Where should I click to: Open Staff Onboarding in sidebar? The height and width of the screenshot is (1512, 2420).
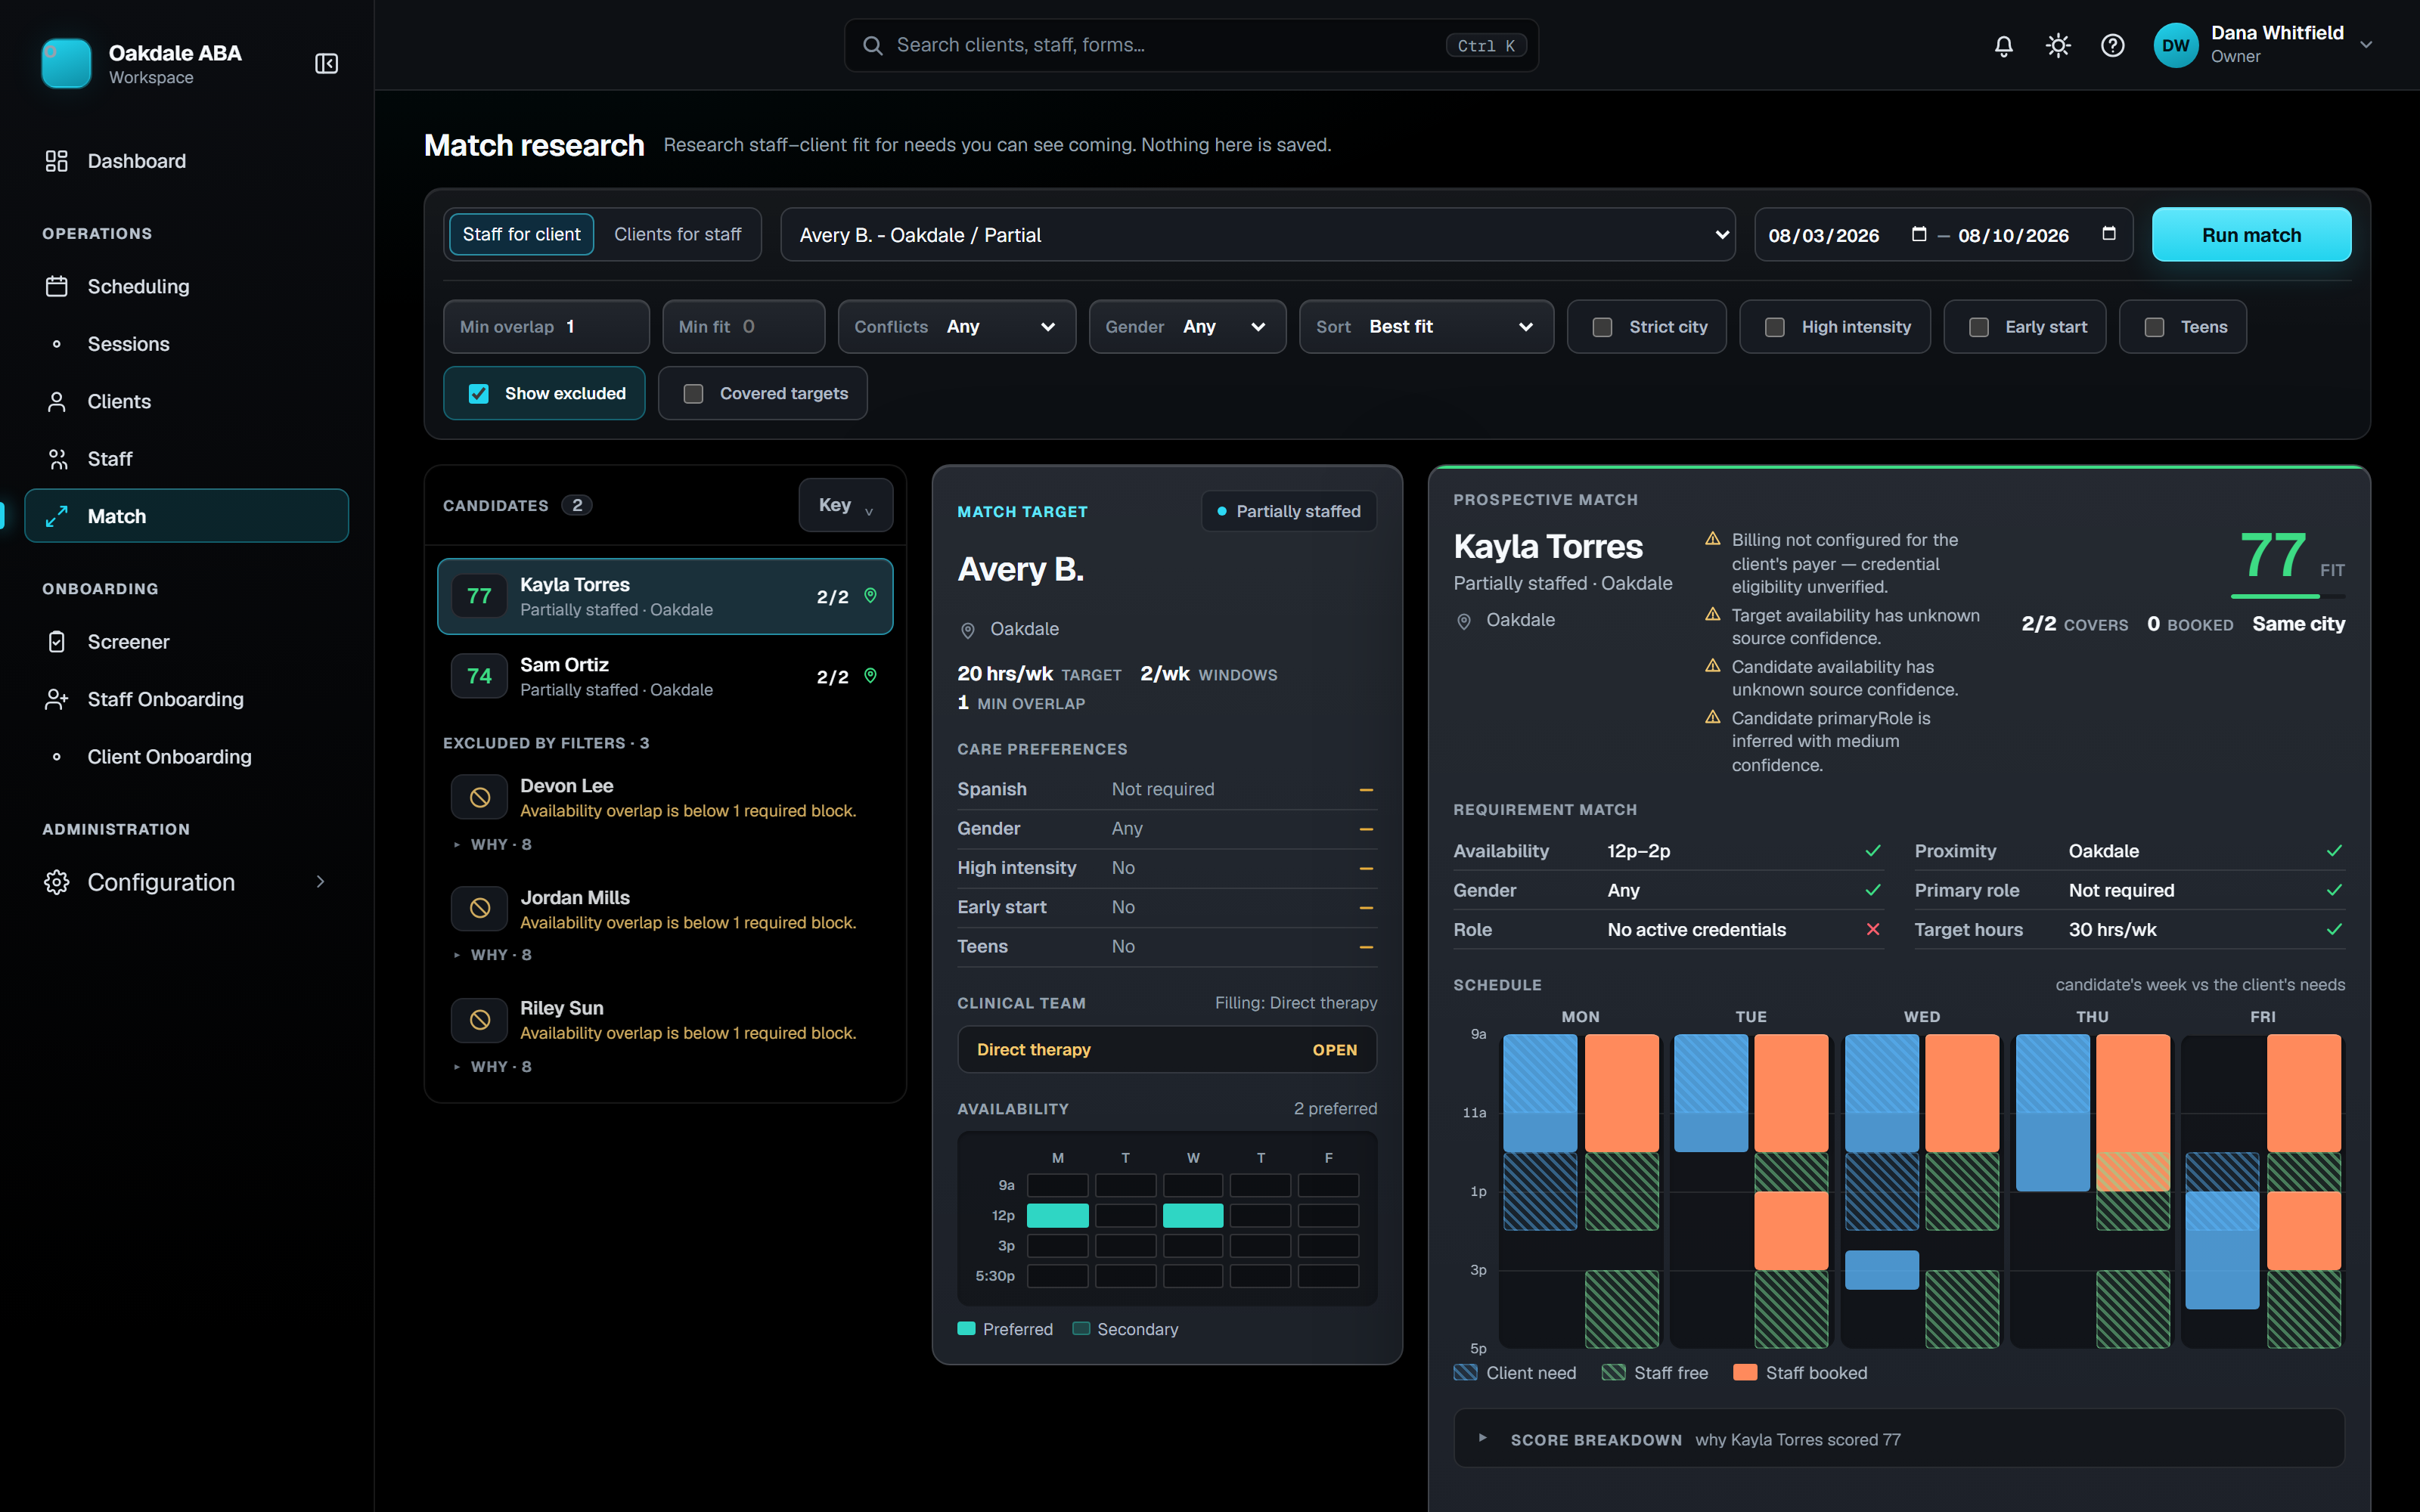pyautogui.click(x=187, y=699)
